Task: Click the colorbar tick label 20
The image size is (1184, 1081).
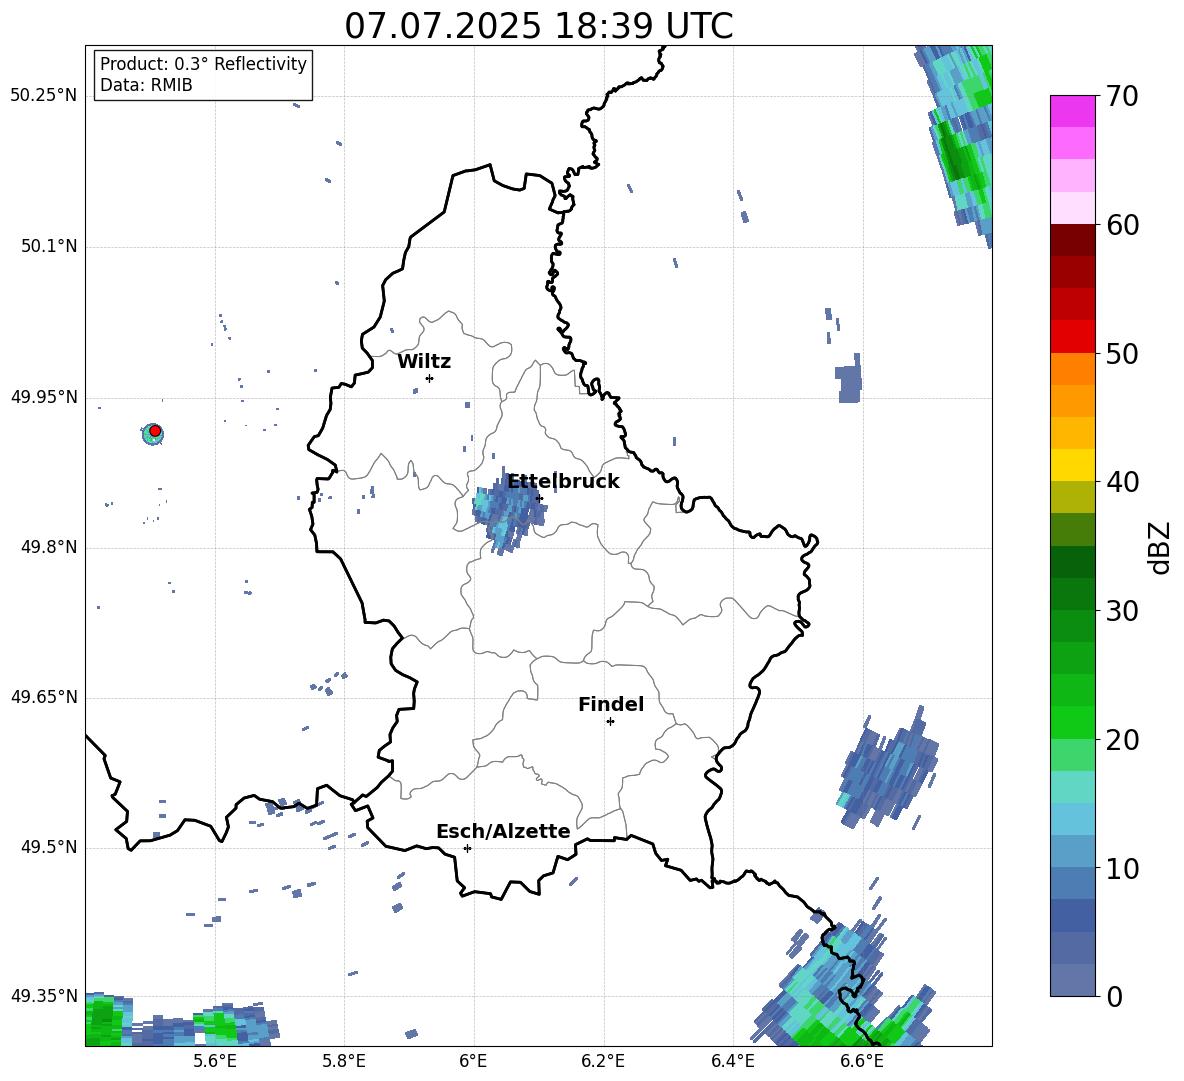Action: coord(1122,740)
